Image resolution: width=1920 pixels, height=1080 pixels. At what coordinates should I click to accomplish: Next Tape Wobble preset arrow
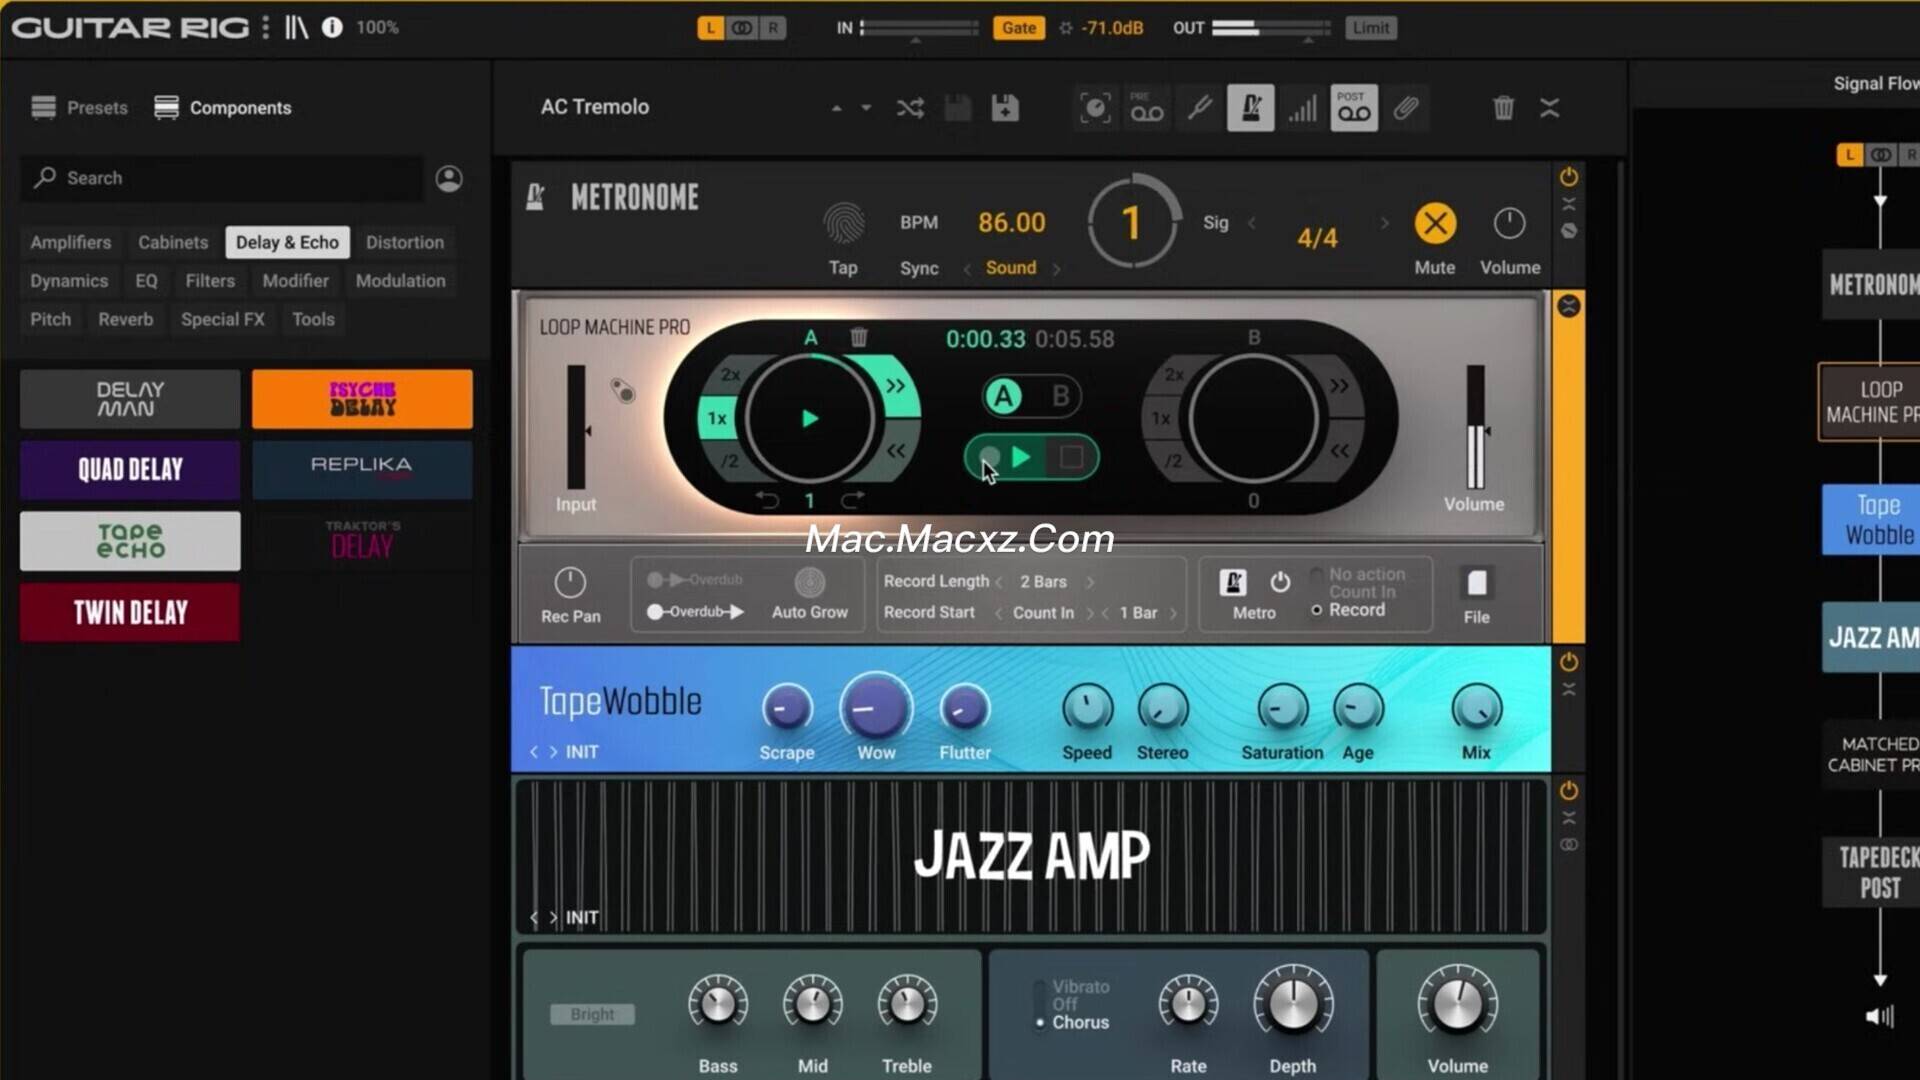pos(553,752)
